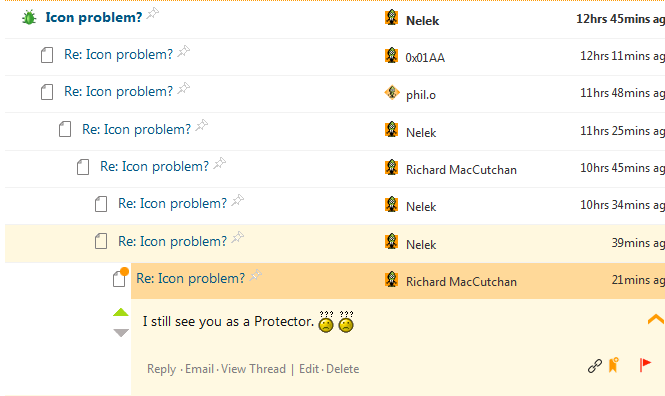Click phil.o's diamond avatar icon
The image size is (665, 396).
click(x=392, y=92)
